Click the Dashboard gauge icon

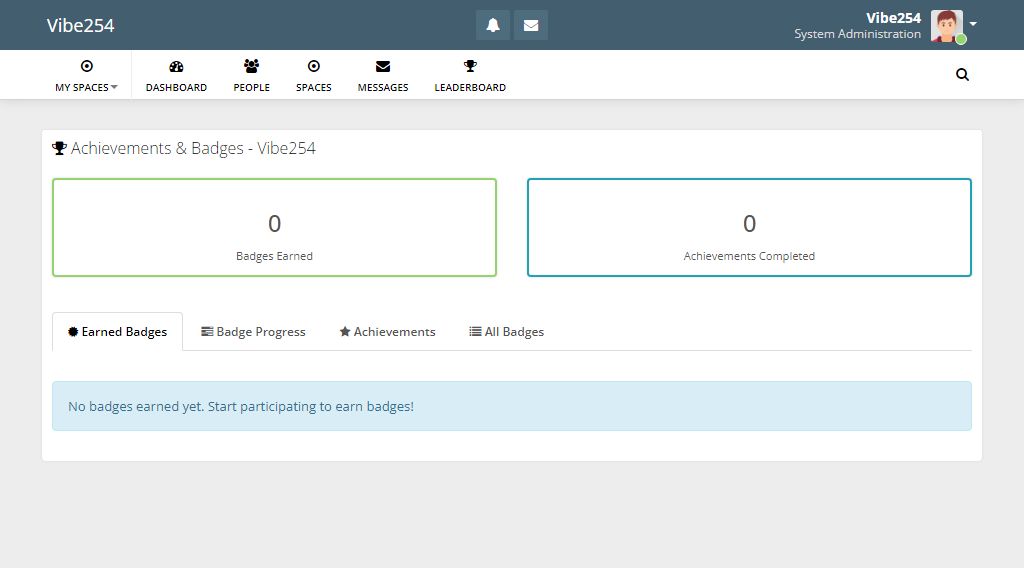[x=176, y=66]
